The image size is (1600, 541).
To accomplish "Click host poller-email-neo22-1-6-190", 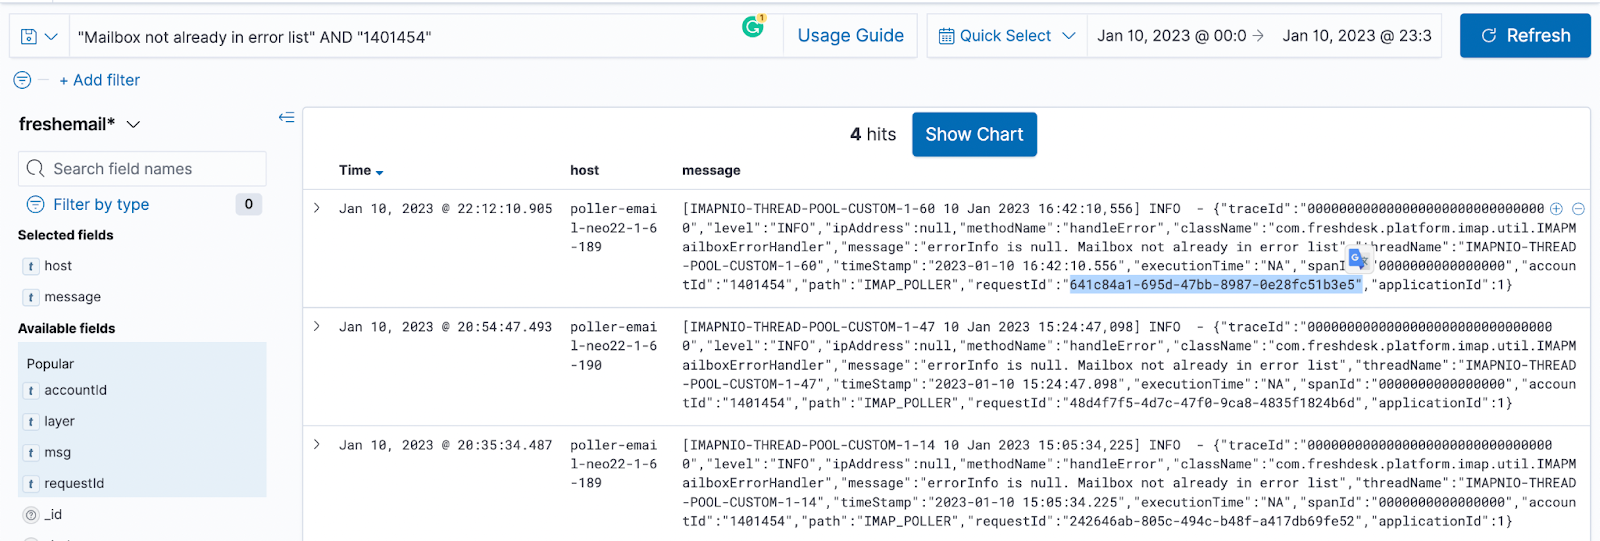I will pos(613,346).
